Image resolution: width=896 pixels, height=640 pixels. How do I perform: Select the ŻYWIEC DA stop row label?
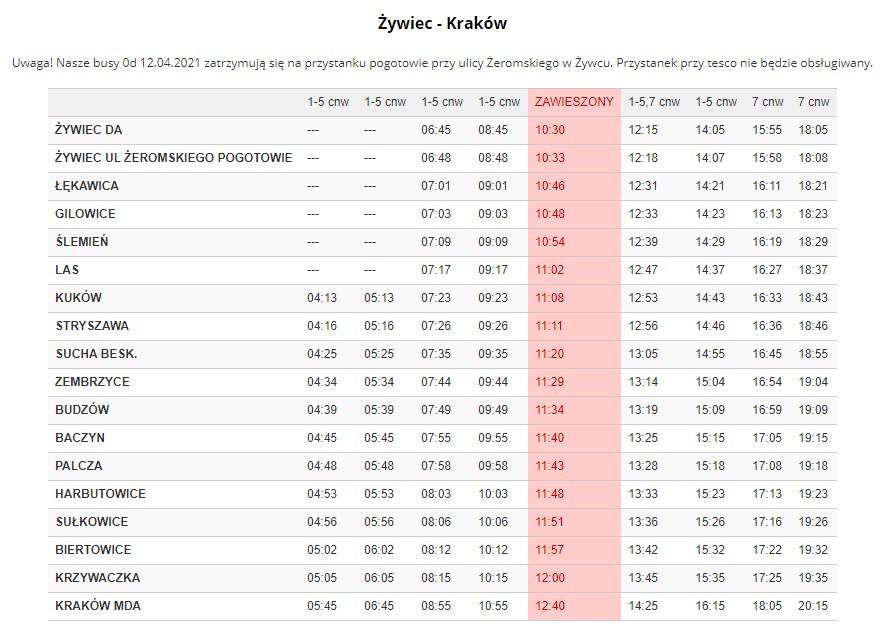89,130
